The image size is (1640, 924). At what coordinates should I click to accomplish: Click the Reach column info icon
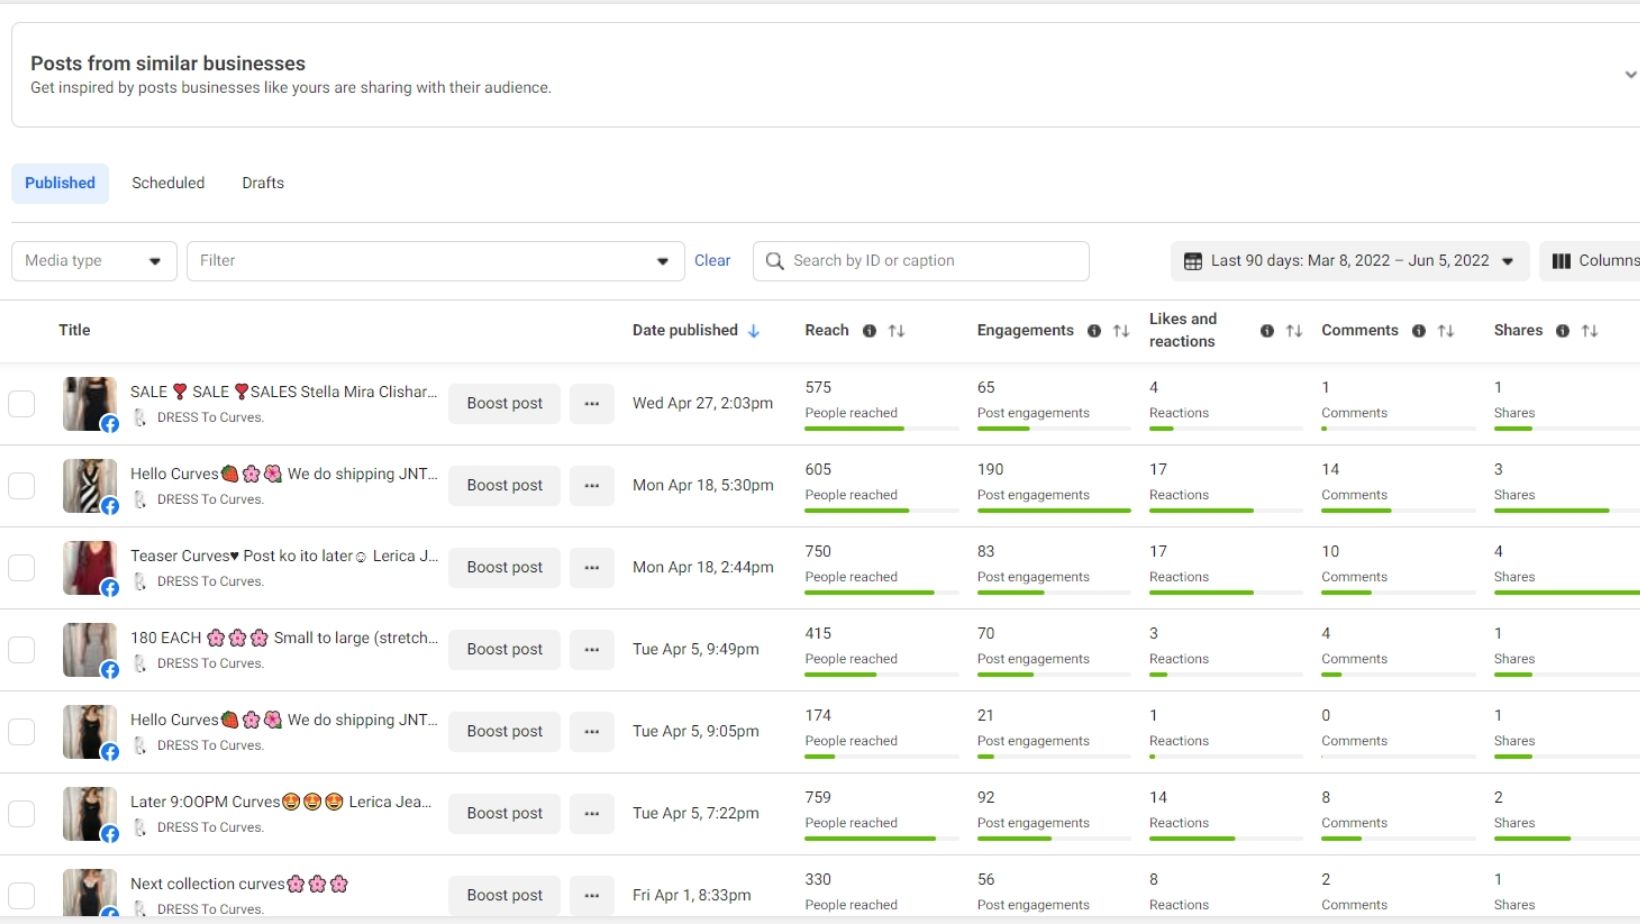coord(869,331)
